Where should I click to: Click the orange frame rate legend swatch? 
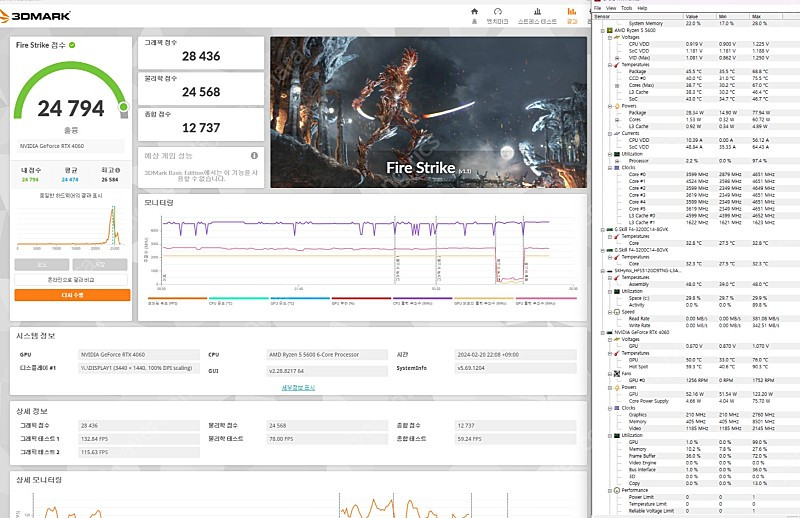(178, 298)
